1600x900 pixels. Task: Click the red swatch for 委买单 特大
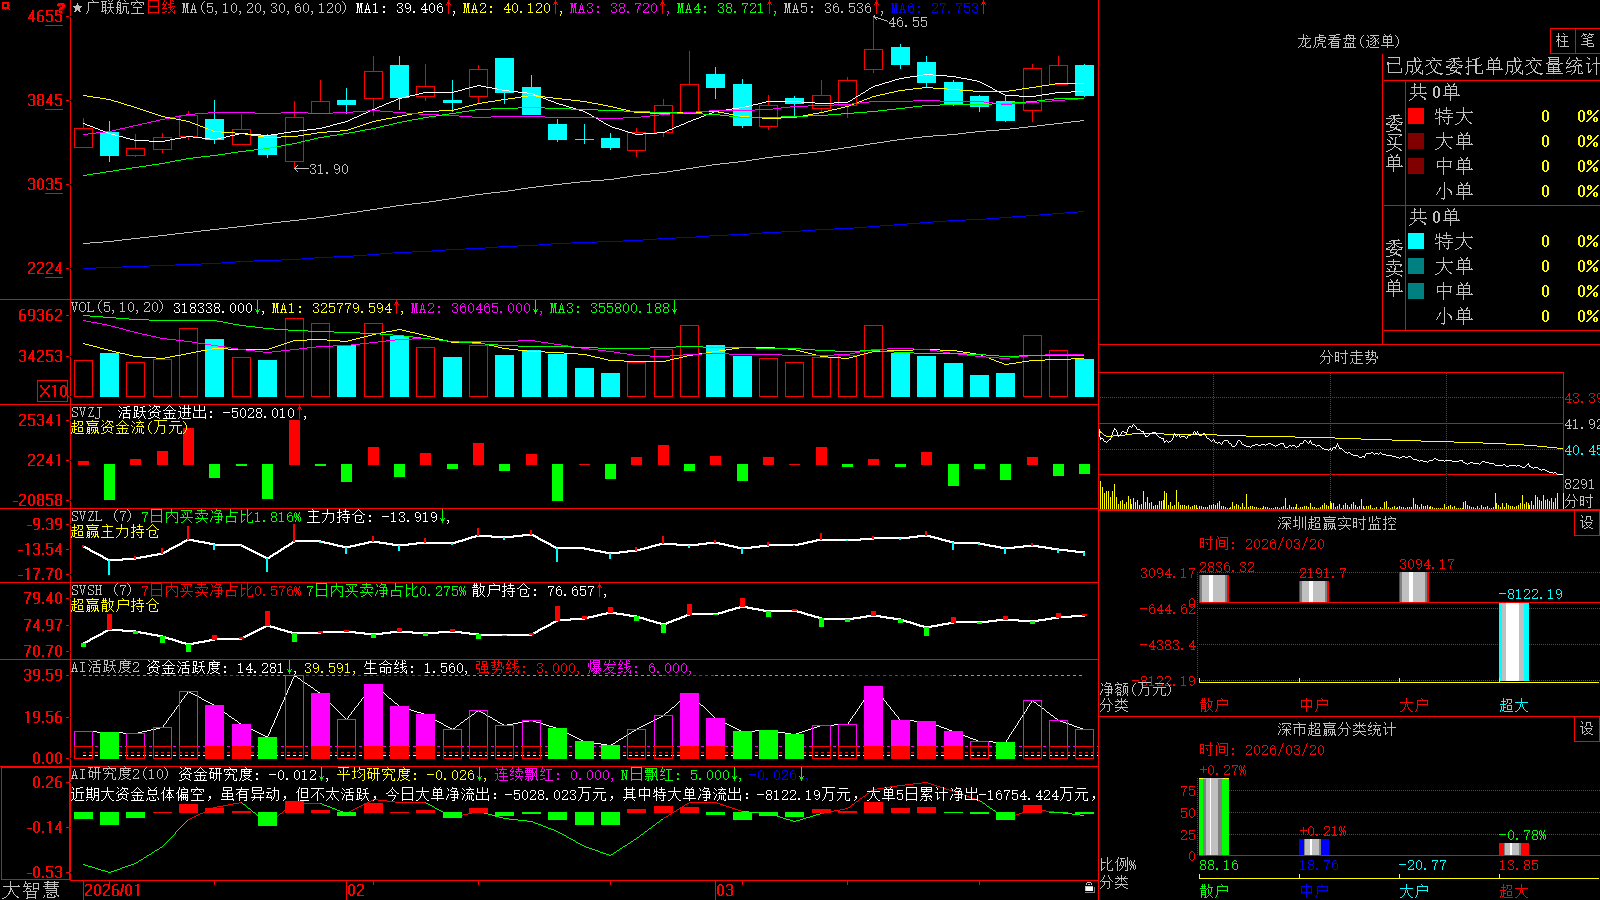(1416, 116)
